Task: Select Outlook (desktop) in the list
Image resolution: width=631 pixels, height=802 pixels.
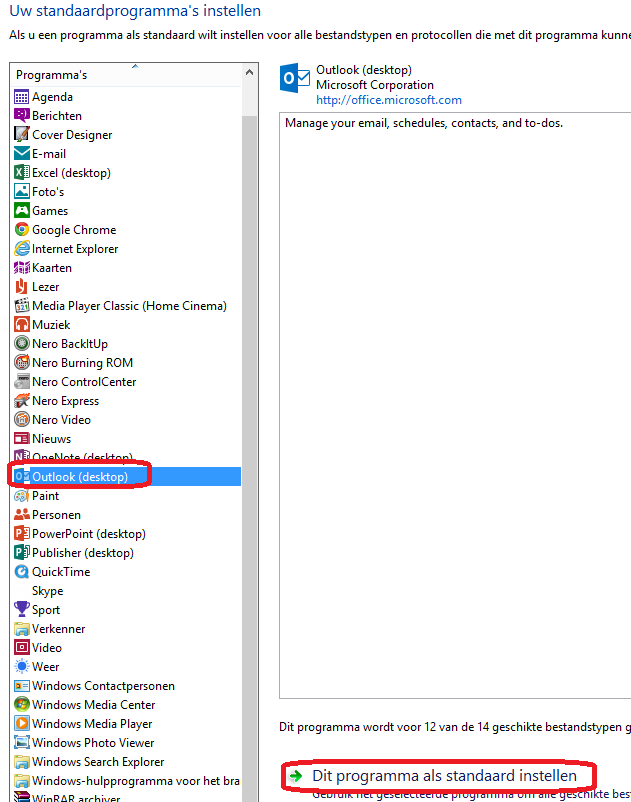Action: (126, 476)
